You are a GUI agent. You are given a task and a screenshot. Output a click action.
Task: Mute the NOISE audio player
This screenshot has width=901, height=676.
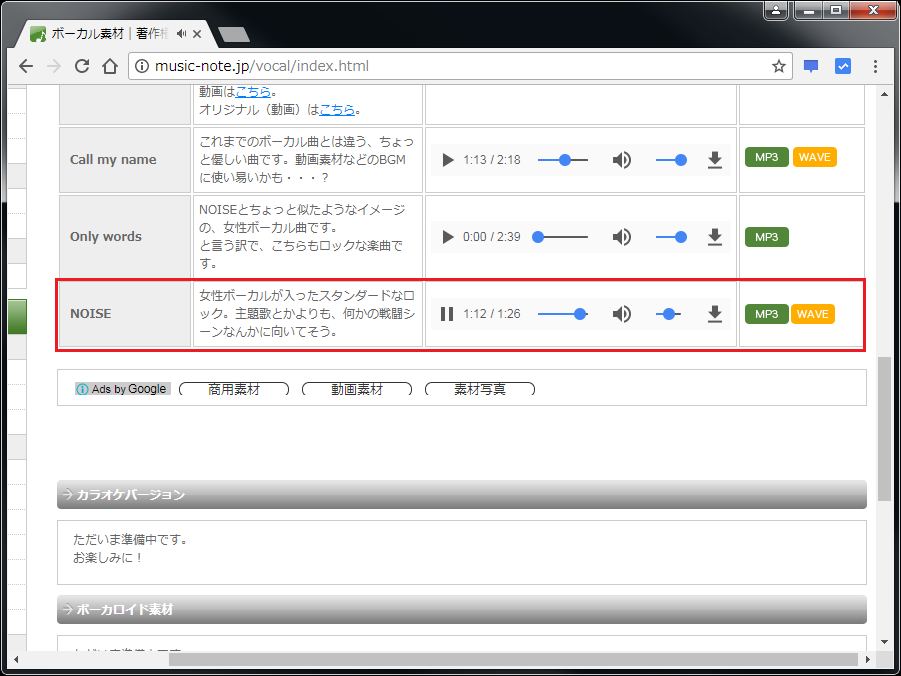tap(622, 314)
